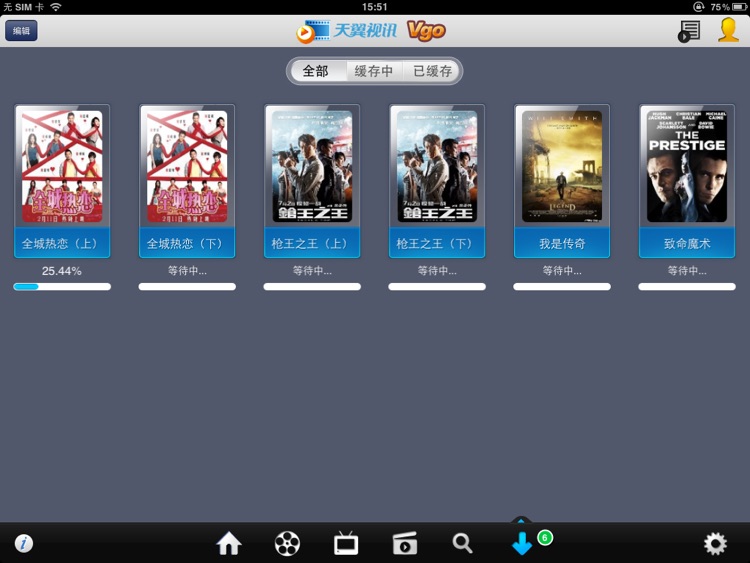Click progress bar under 全城热恋（上）
This screenshot has width=750, height=563.
(x=62, y=287)
